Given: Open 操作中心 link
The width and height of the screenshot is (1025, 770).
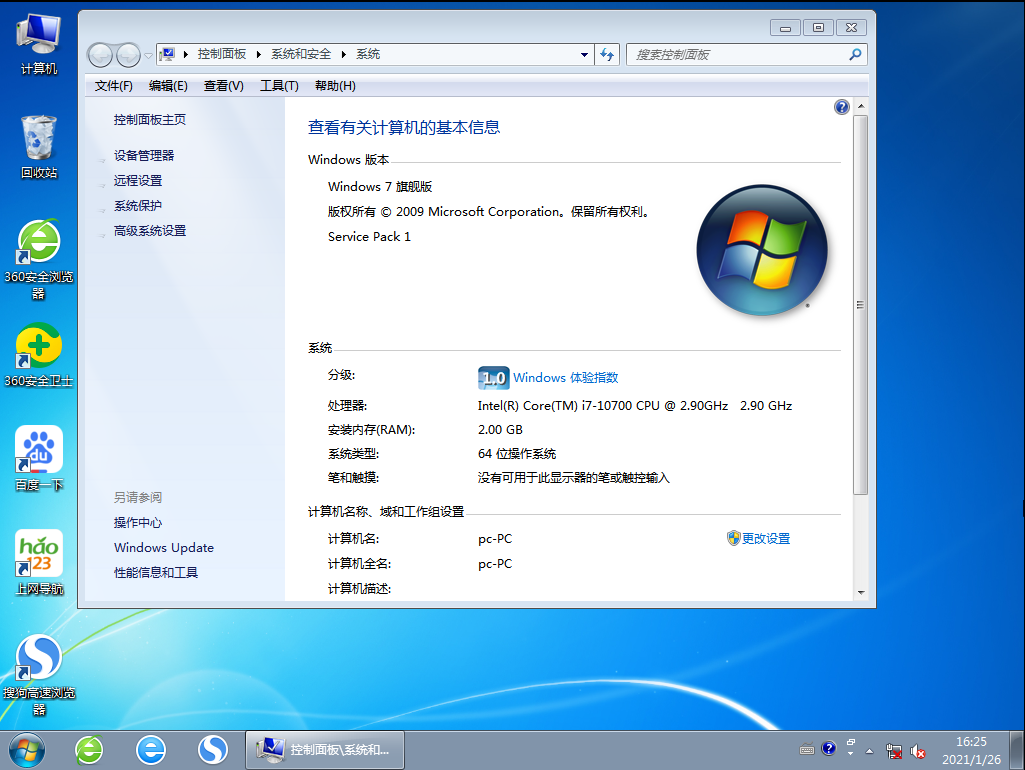Looking at the screenshot, I should click(x=138, y=522).
